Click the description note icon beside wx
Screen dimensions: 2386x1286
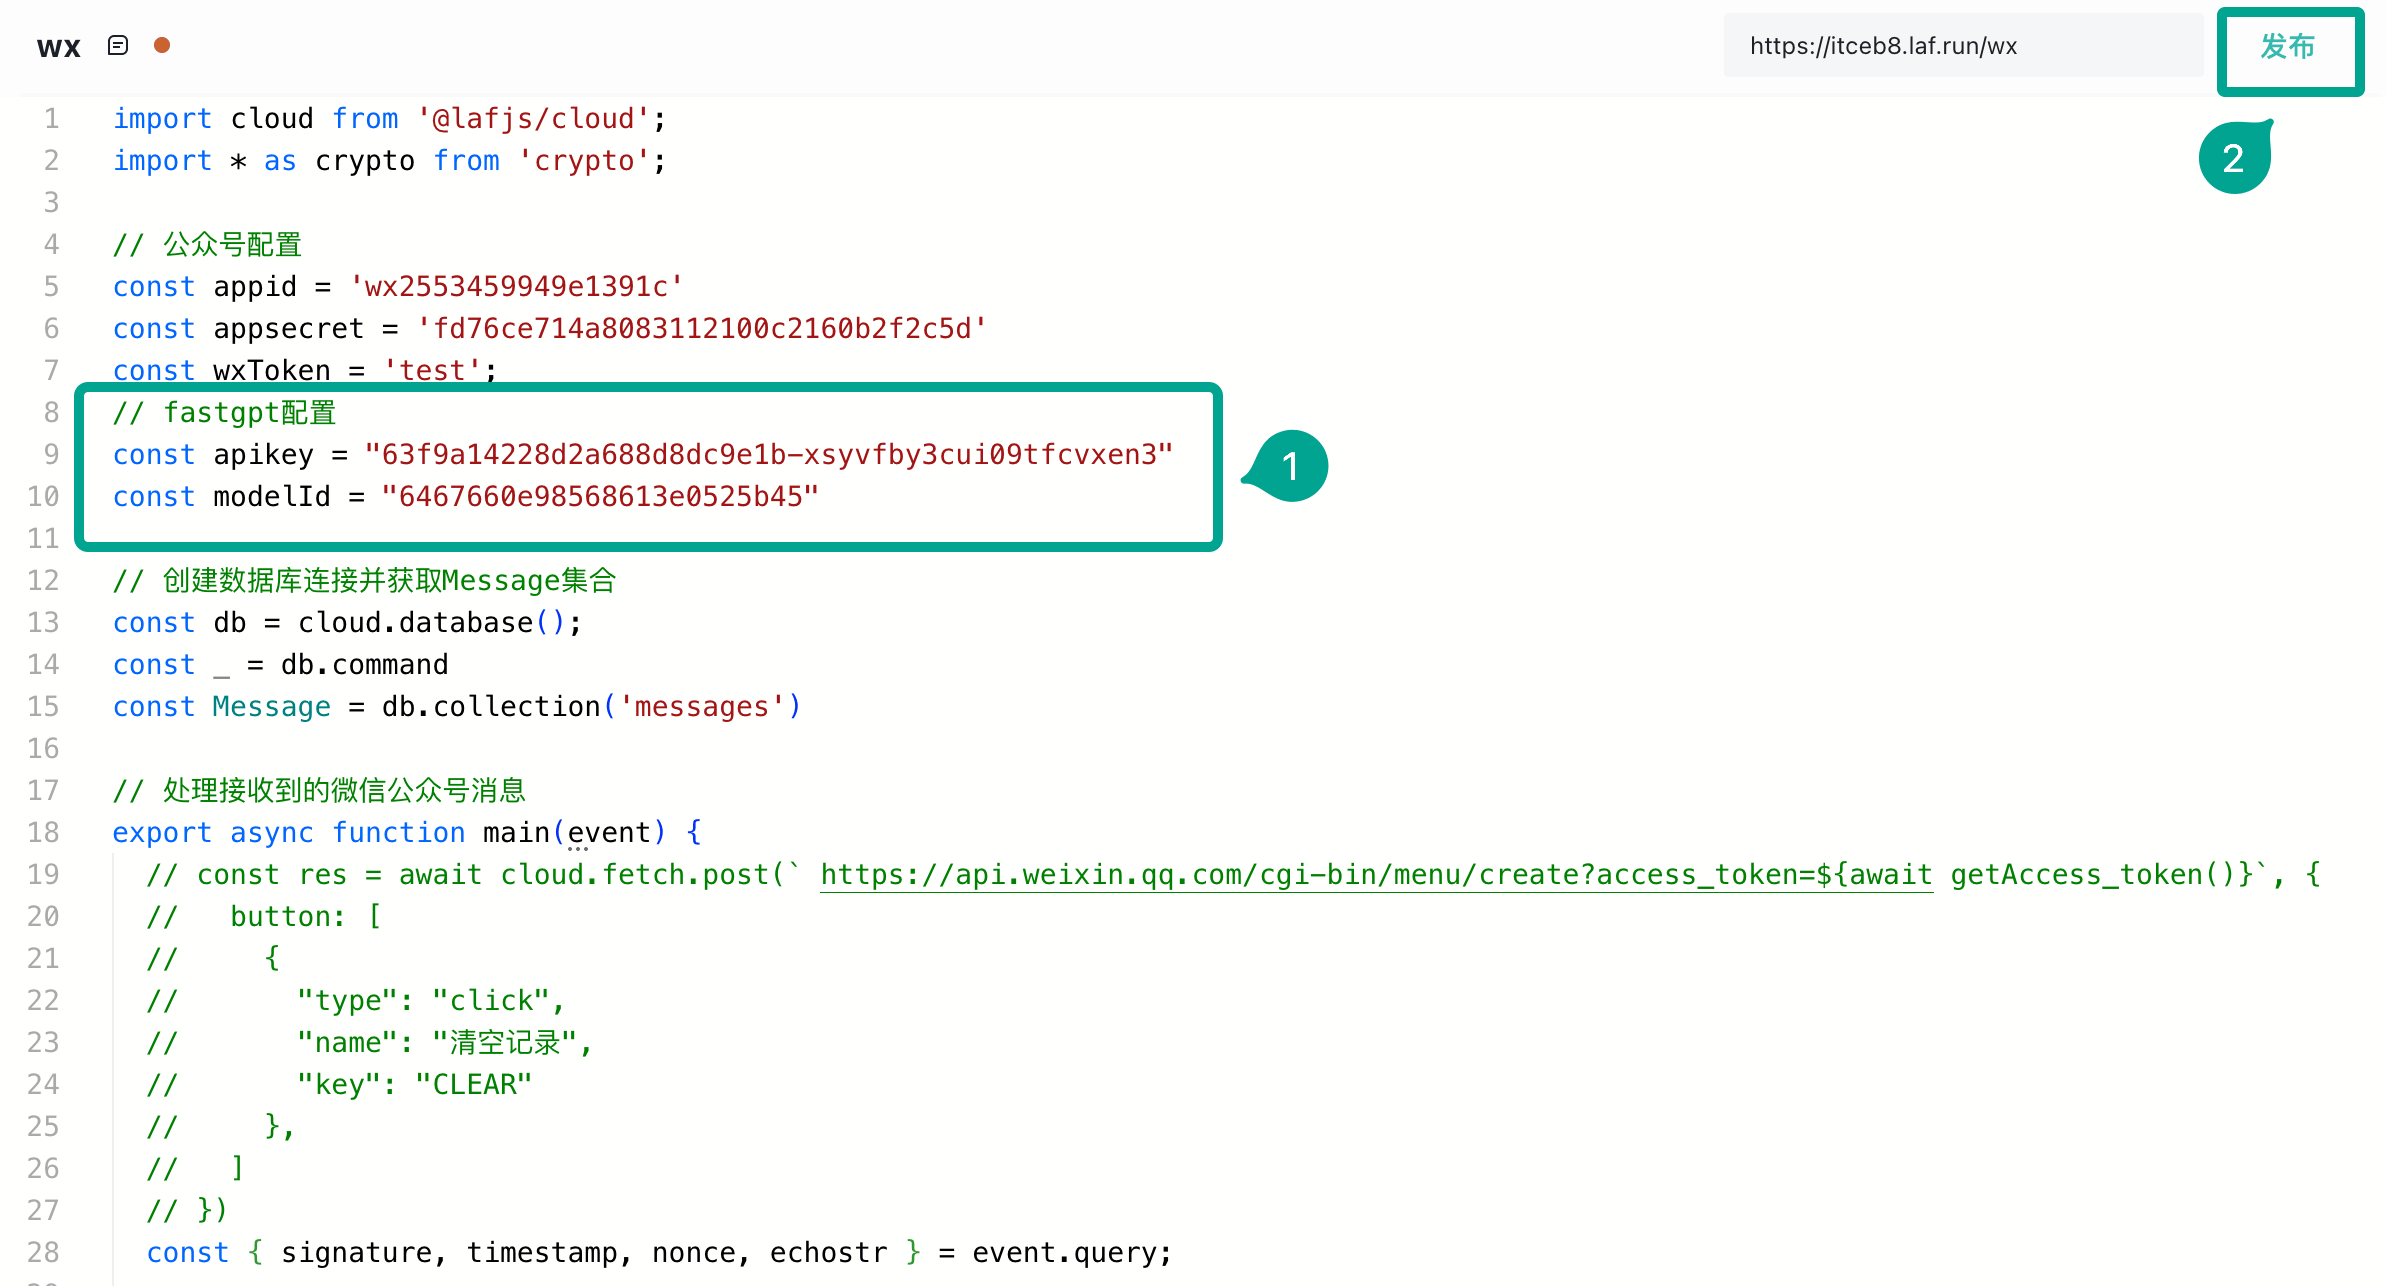(x=118, y=46)
